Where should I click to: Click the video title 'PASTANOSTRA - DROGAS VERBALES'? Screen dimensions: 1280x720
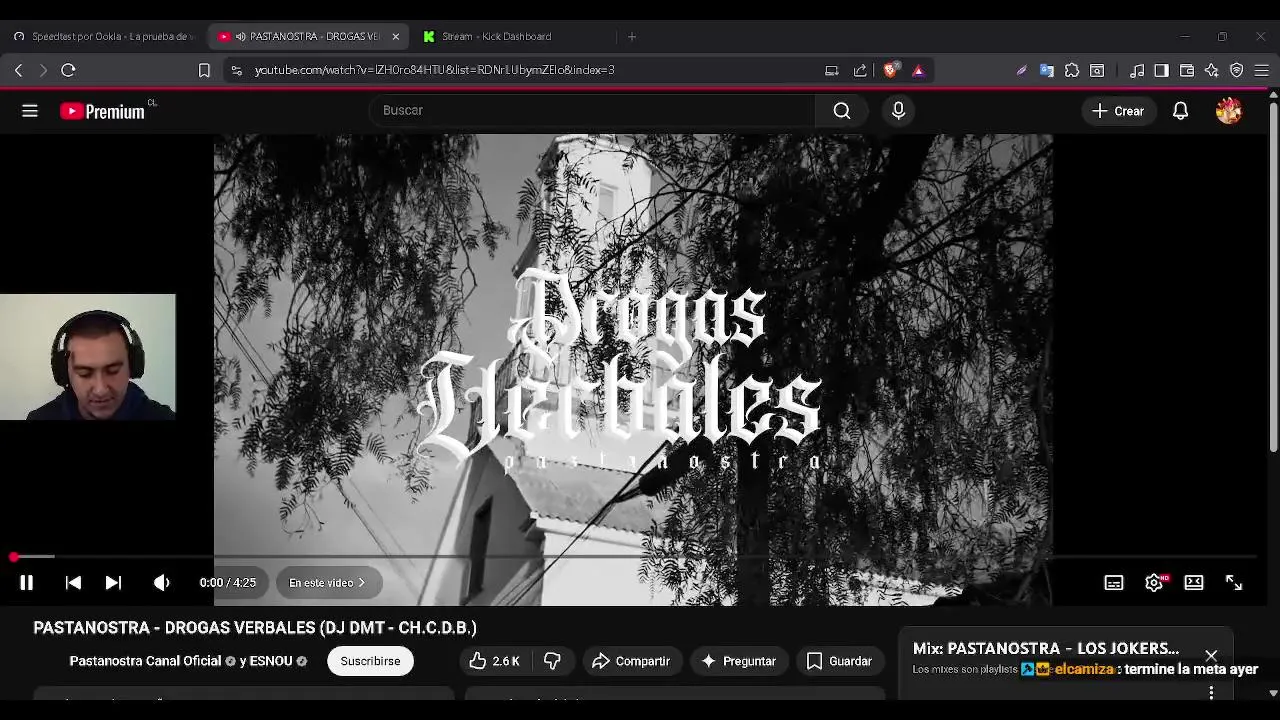pyautogui.click(x=255, y=628)
